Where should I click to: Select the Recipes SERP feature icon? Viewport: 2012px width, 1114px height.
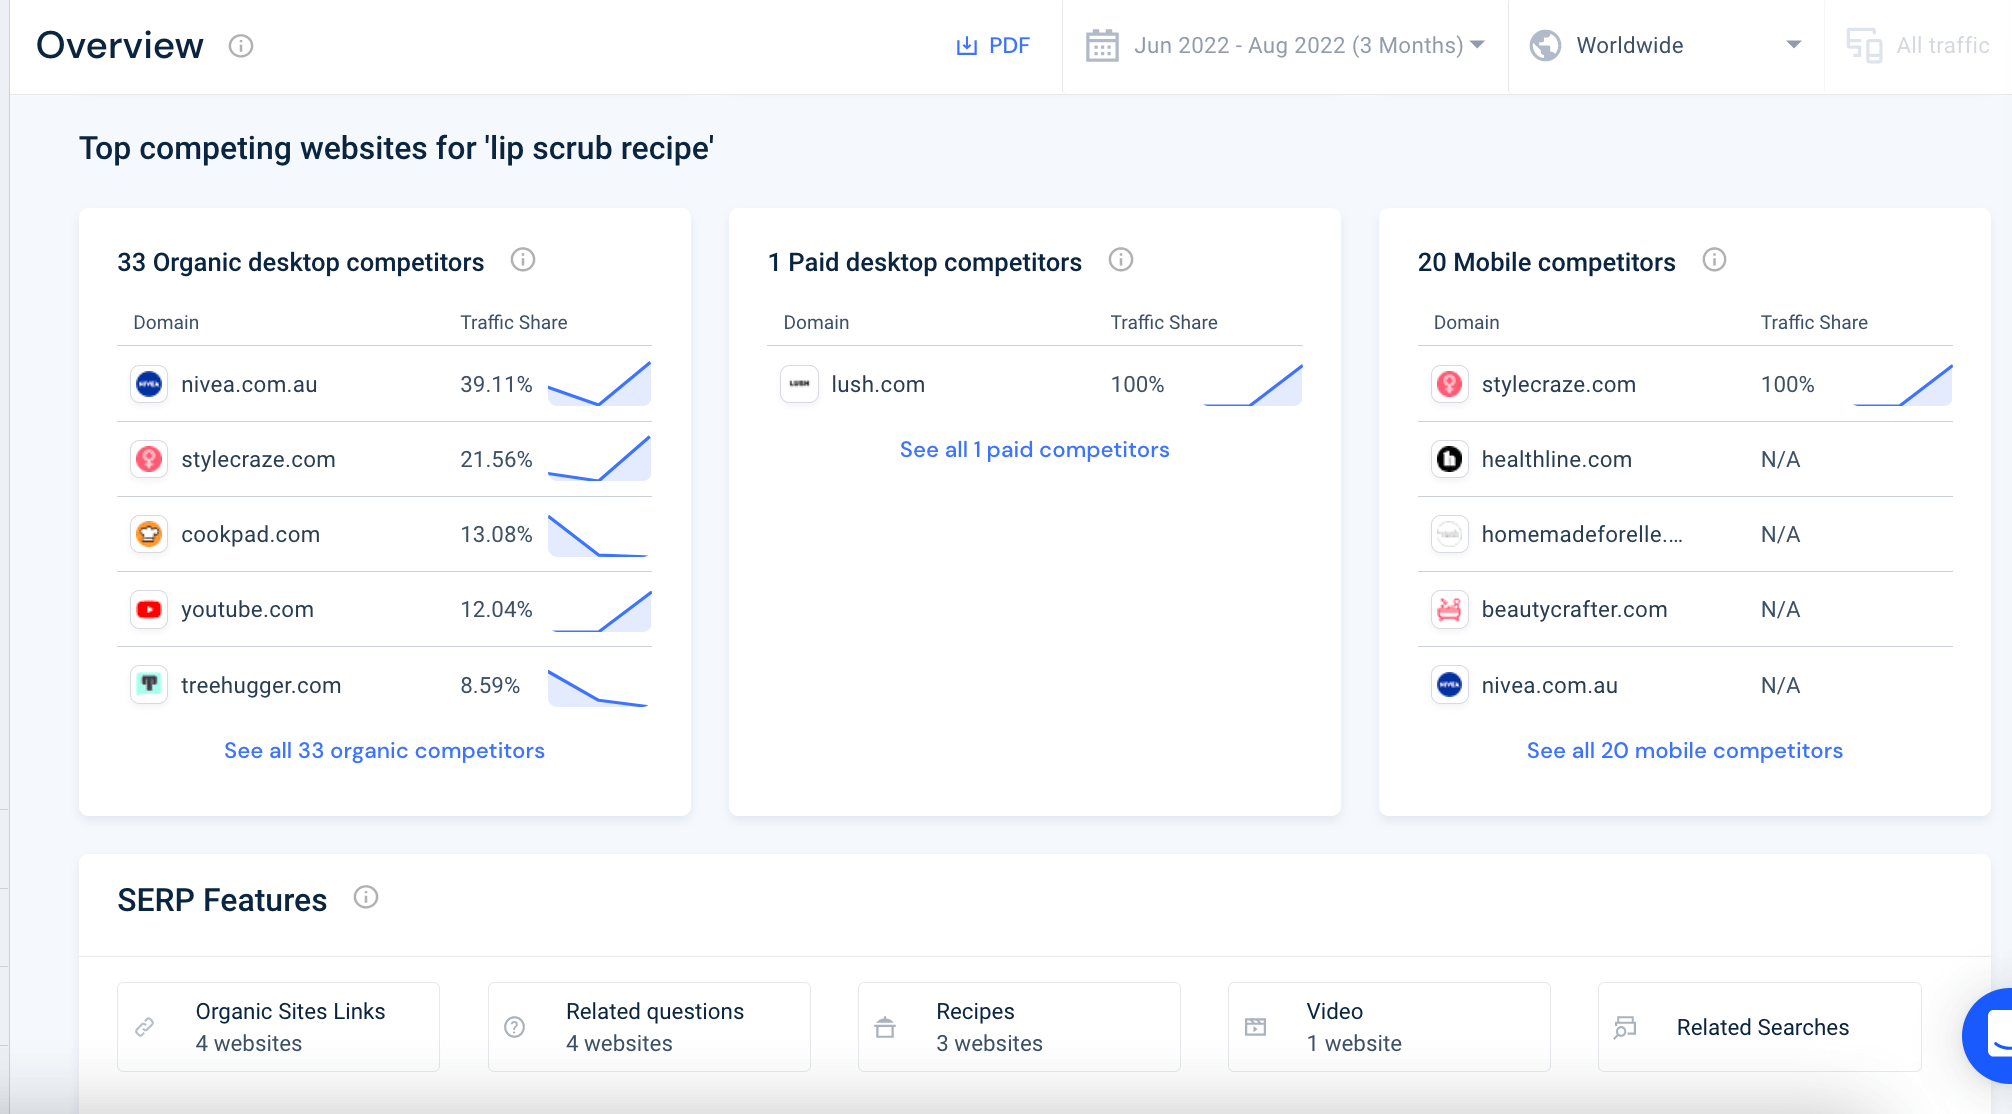tap(884, 1026)
